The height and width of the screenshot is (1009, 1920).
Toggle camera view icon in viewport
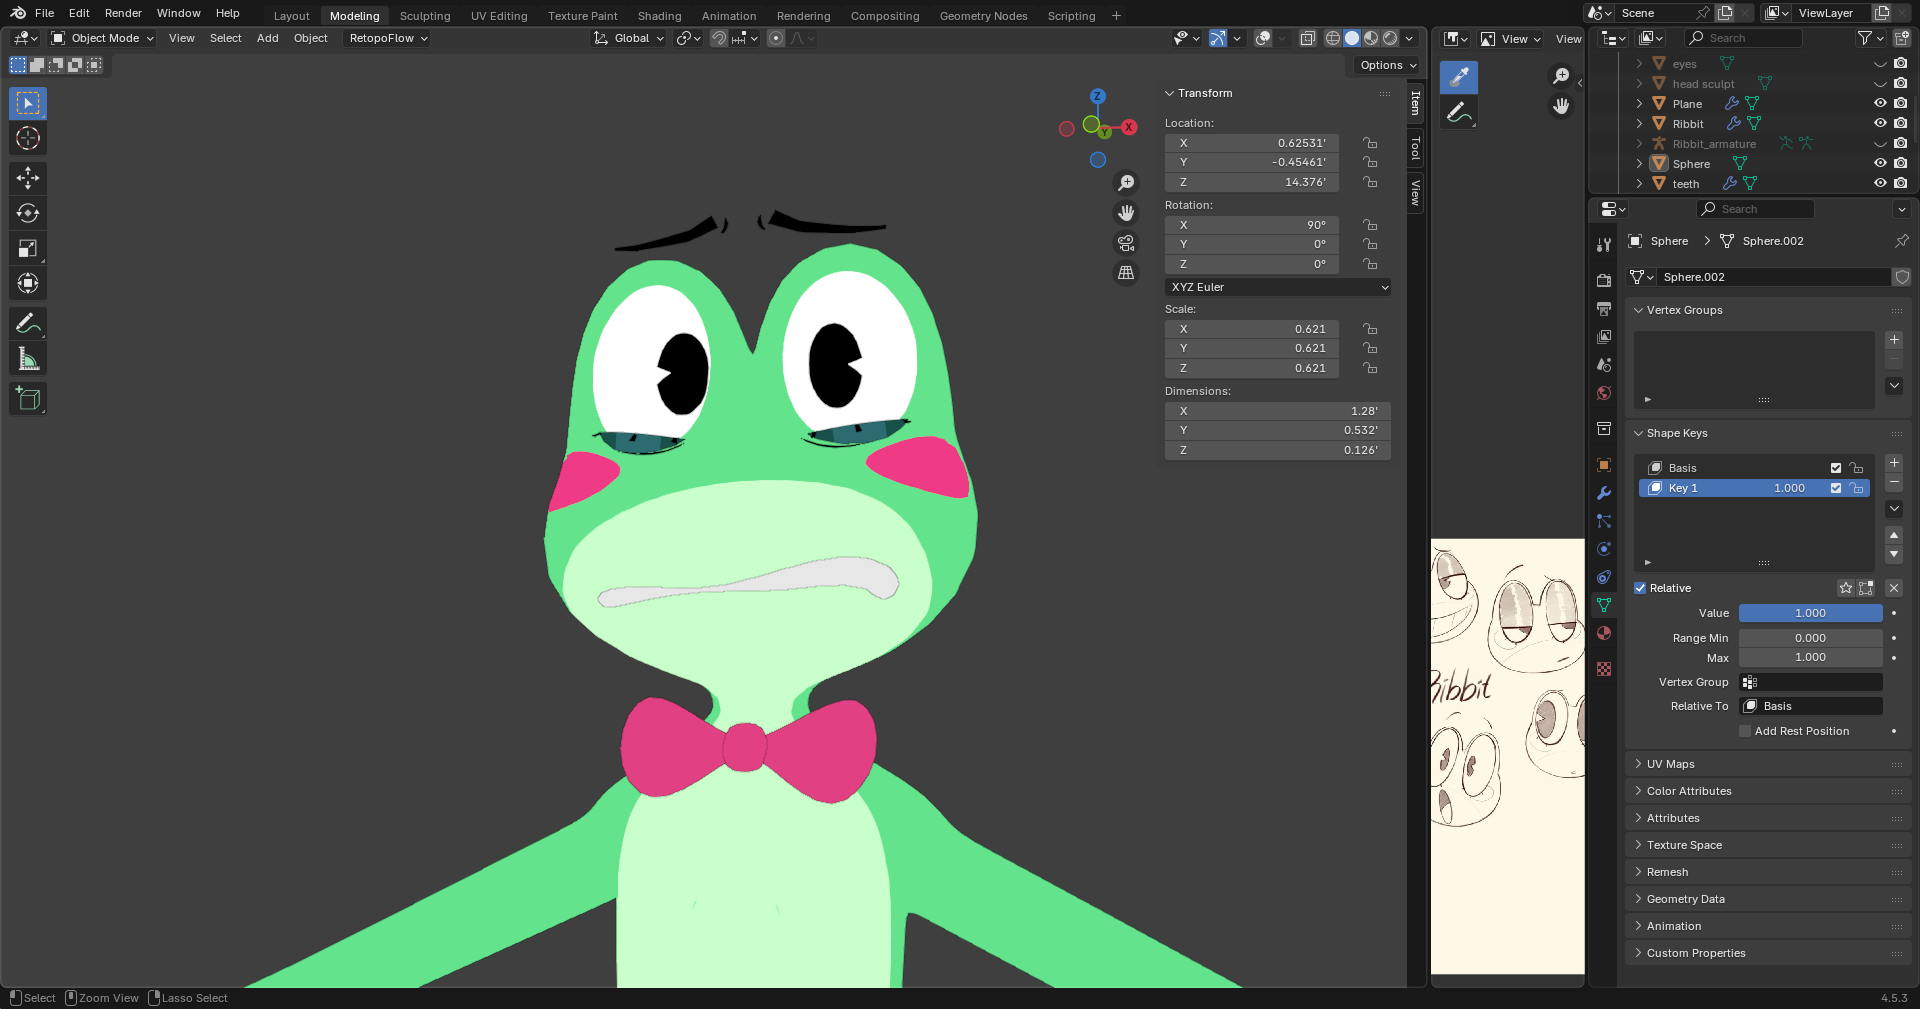(x=1126, y=243)
